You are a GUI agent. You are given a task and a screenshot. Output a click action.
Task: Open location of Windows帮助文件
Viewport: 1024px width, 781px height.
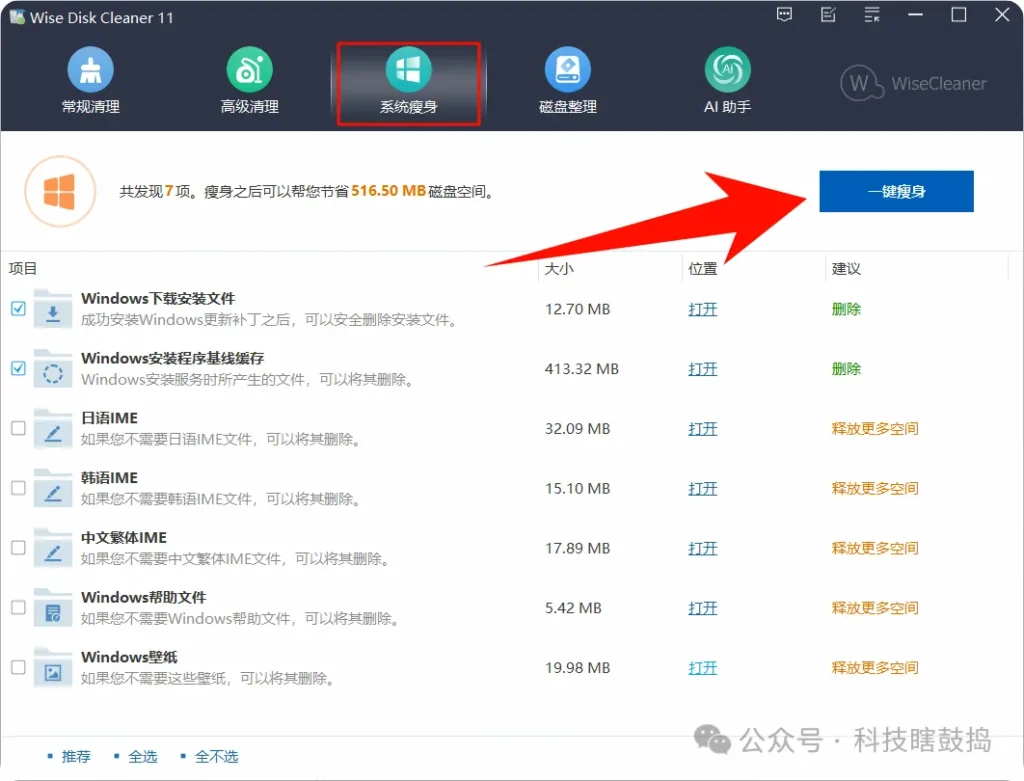click(703, 608)
